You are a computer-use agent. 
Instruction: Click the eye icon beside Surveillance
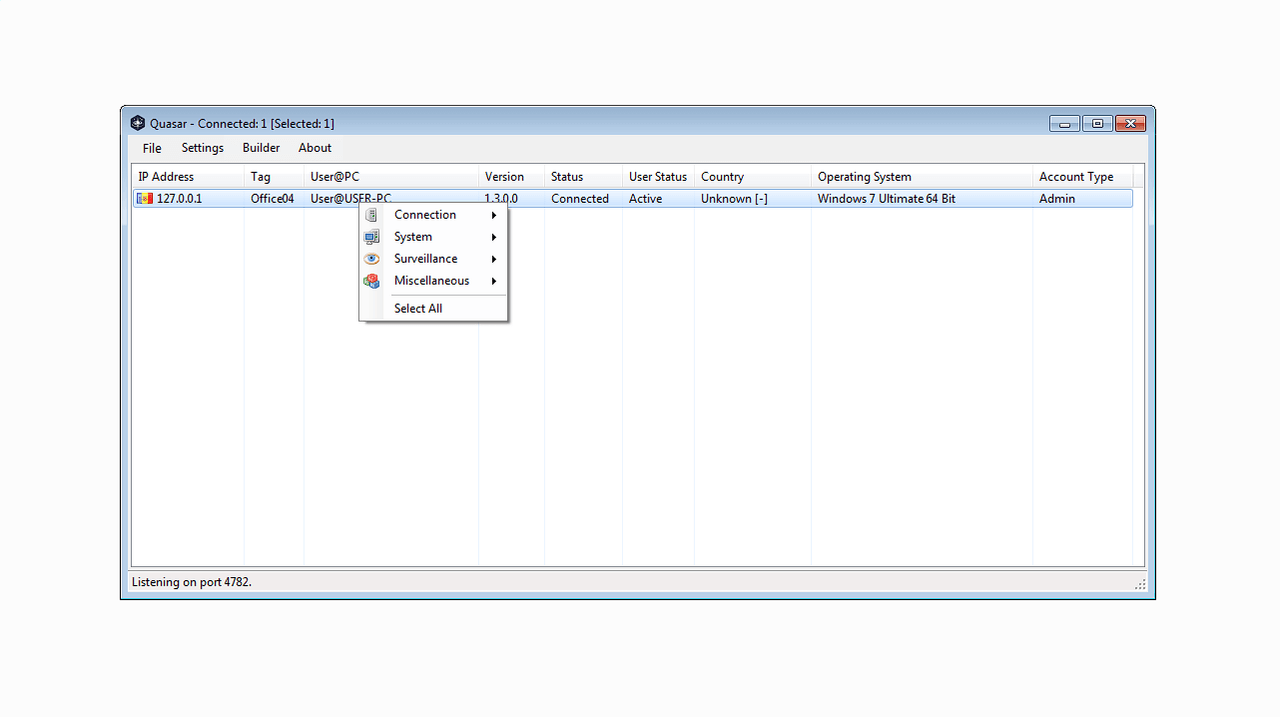(x=371, y=258)
